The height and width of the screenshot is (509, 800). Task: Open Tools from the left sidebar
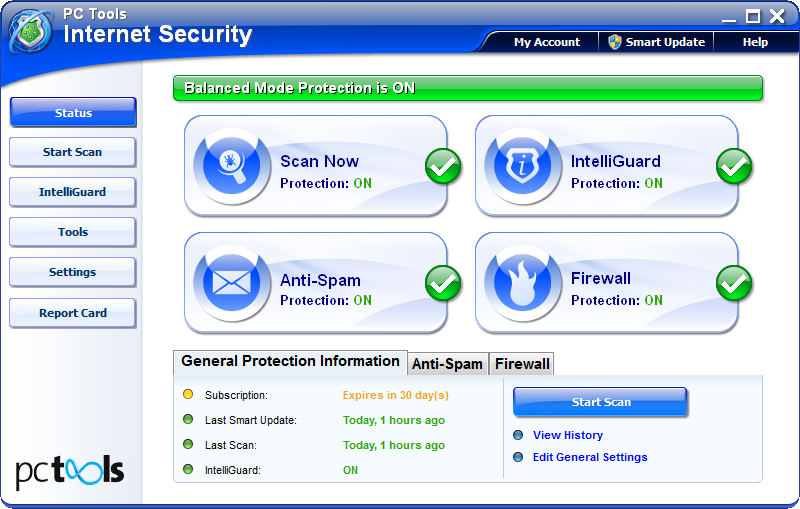73,232
